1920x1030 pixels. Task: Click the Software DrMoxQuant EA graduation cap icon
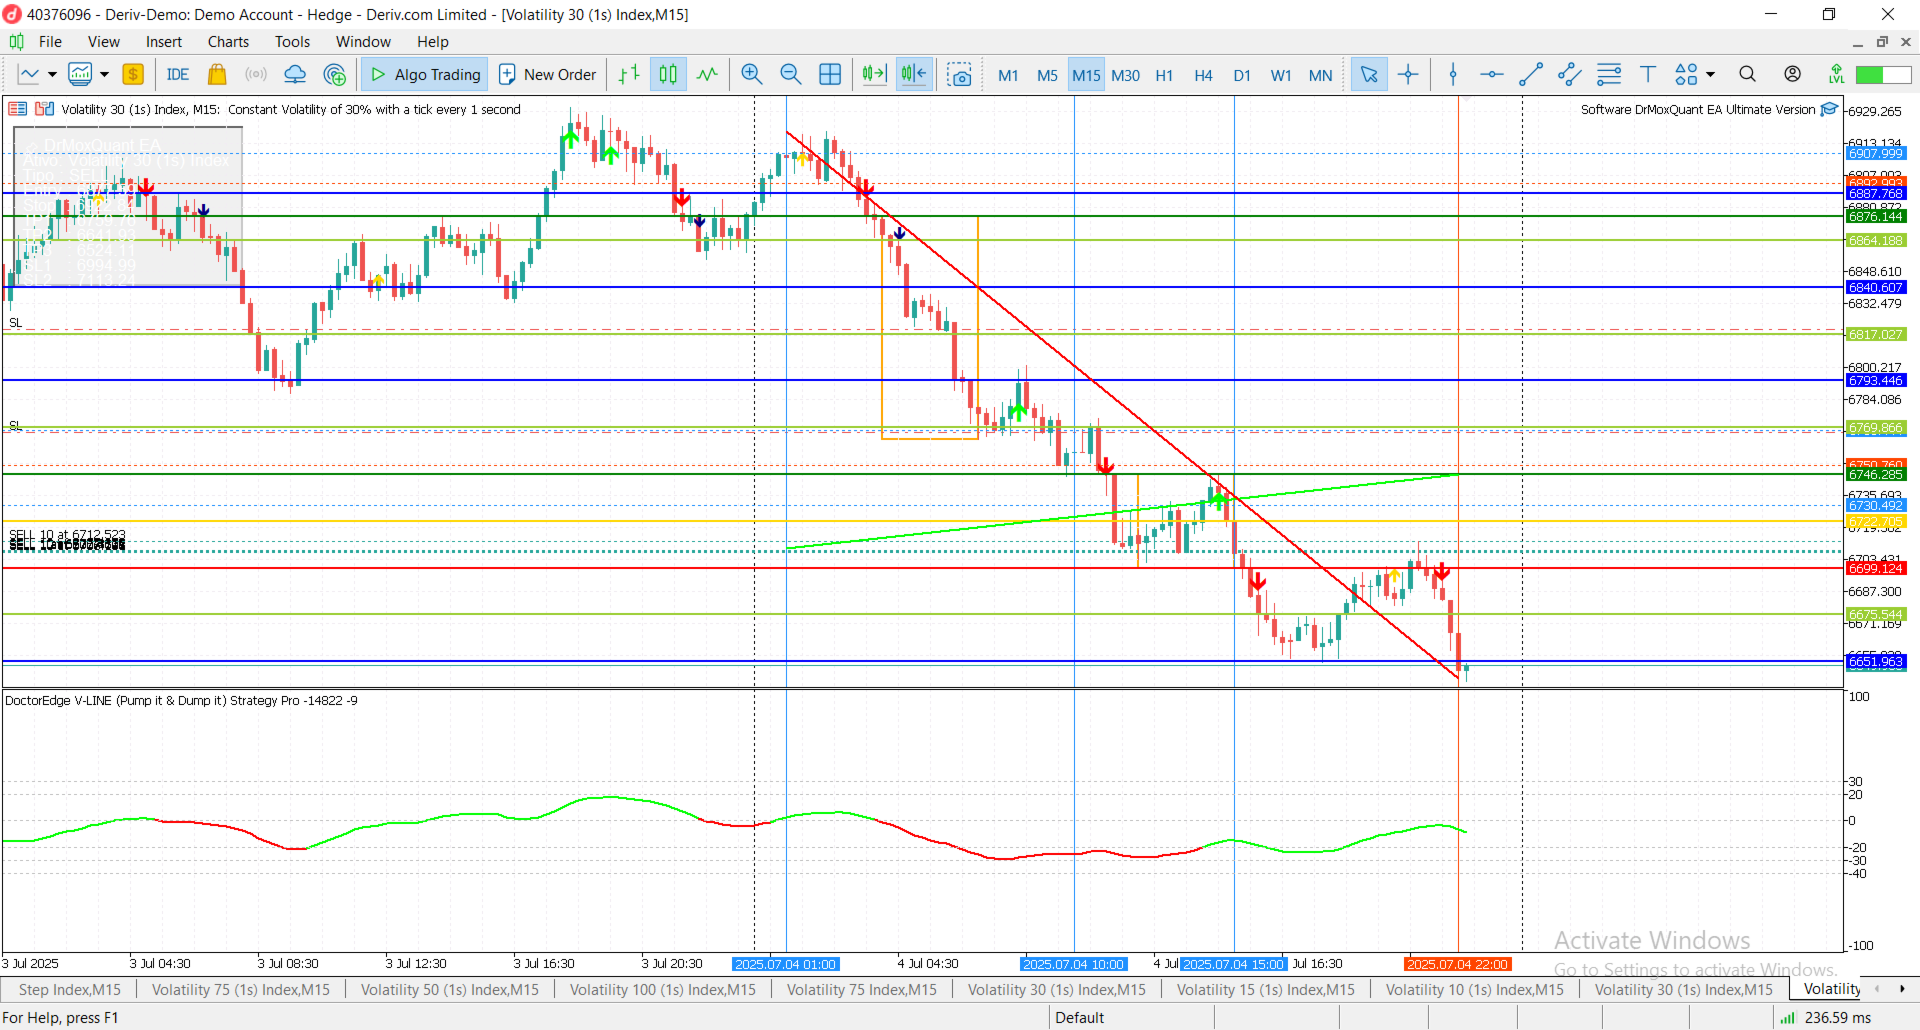(1830, 109)
